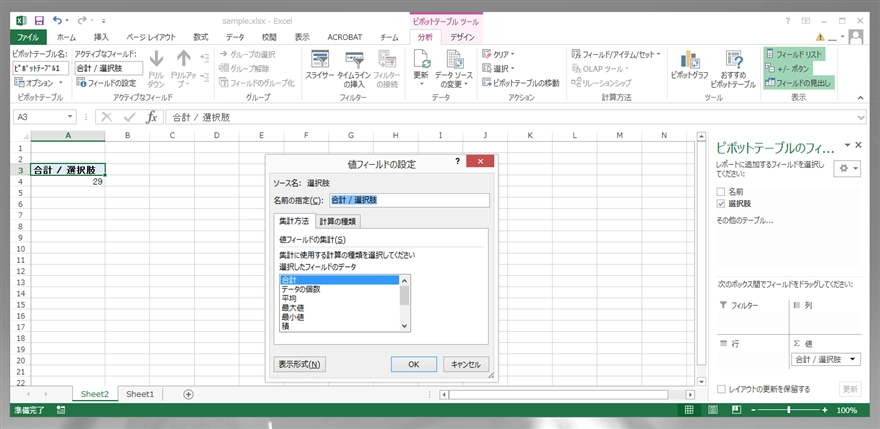The width and height of the screenshot is (880, 429).
Task: Click the 表示形式(N) button
Action: coord(300,364)
